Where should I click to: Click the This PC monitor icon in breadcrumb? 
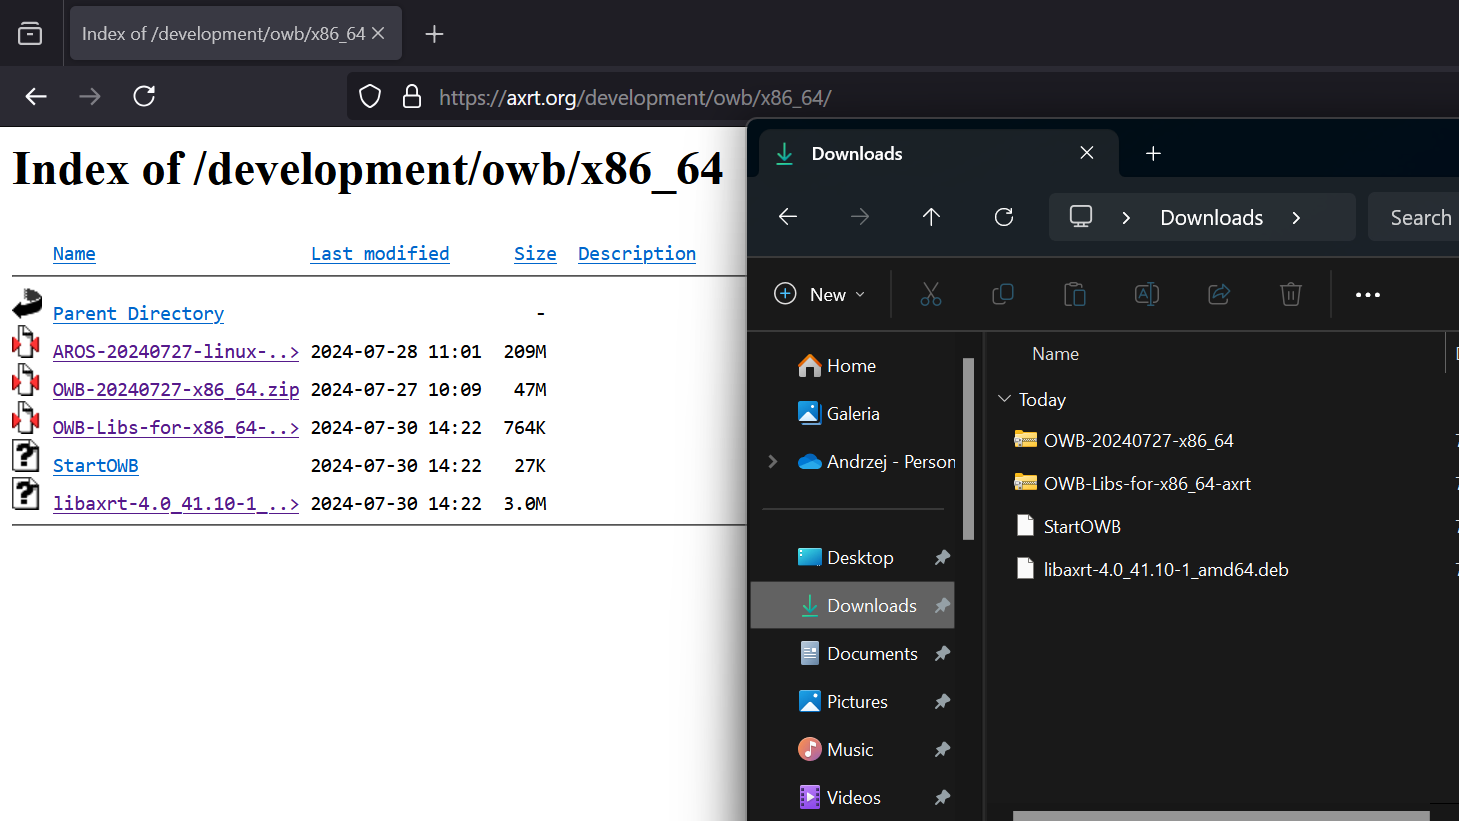point(1081,216)
